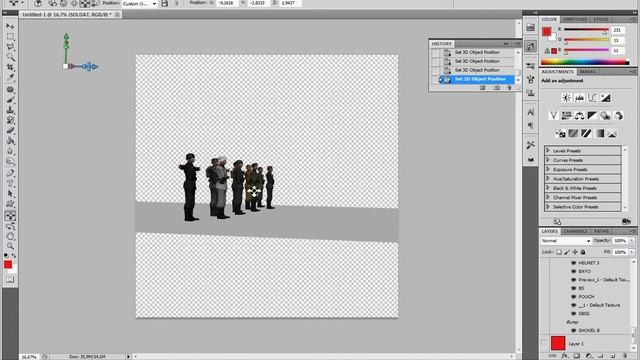Select the History Brush tool
Screen dimensions: 640x360
pyautogui.click(x=10, y=120)
